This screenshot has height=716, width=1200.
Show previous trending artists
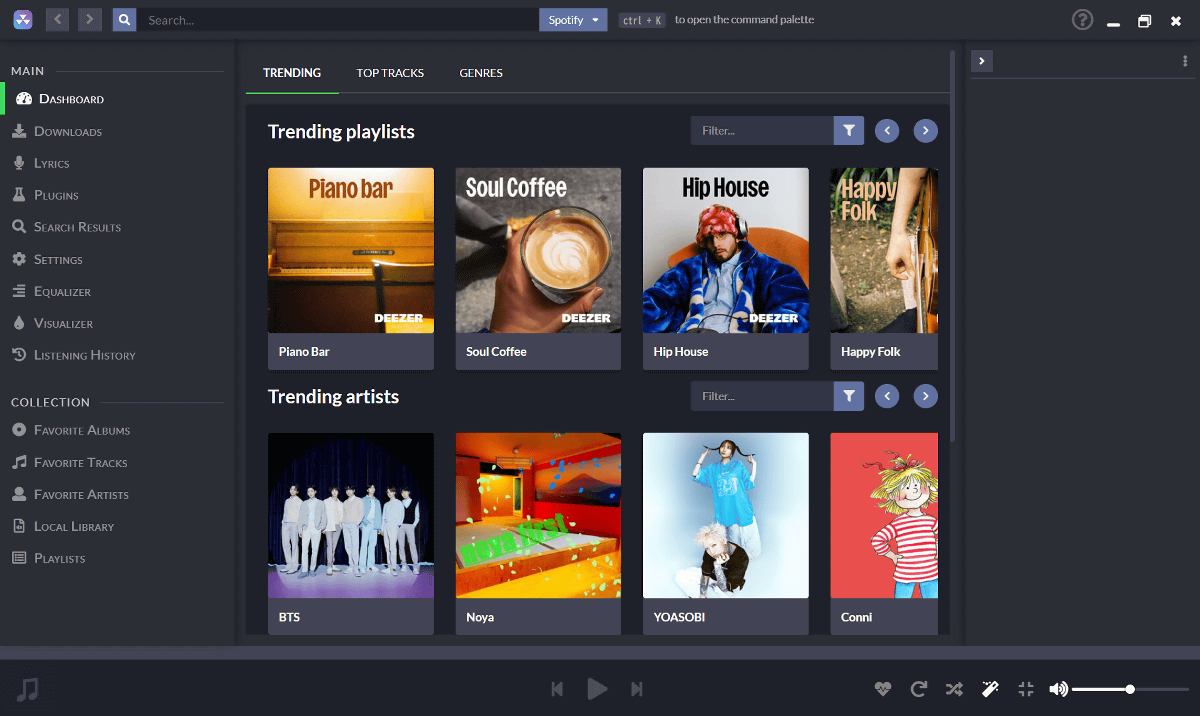(x=887, y=397)
